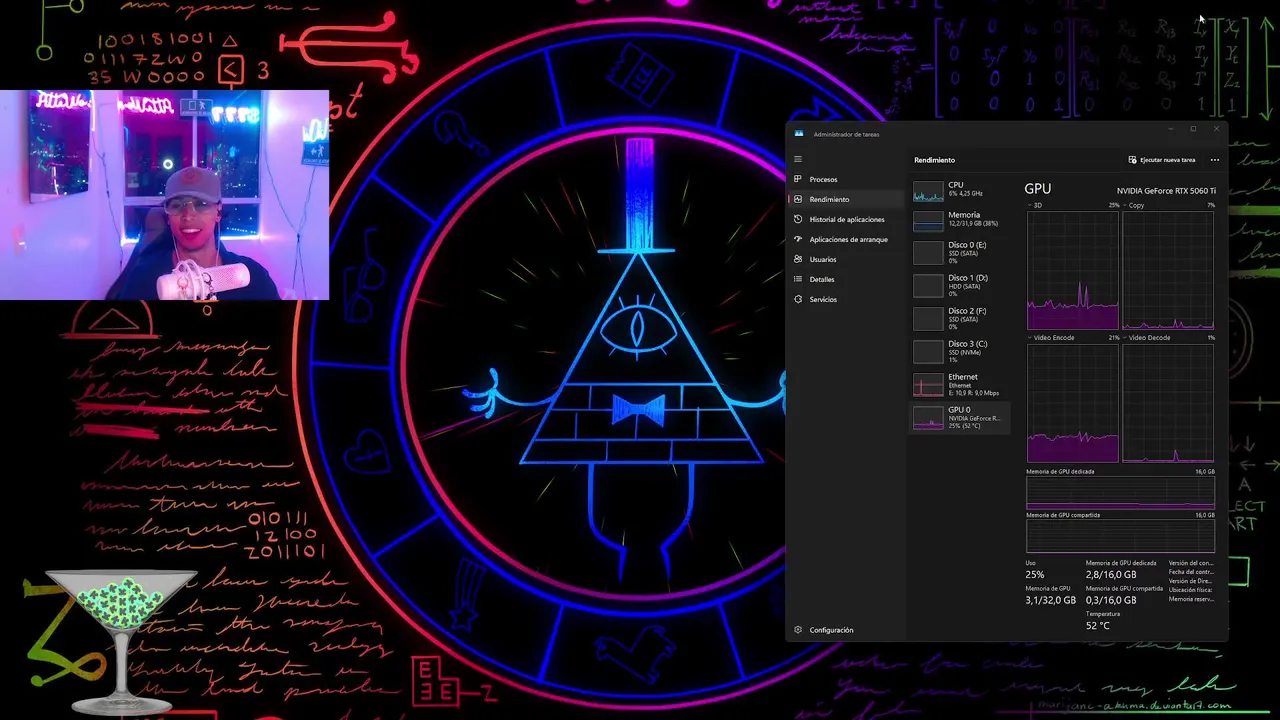The height and width of the screenshot is (720, 1280).
Task: Click the Video Decode usage graph
Action: (1168, 403)
